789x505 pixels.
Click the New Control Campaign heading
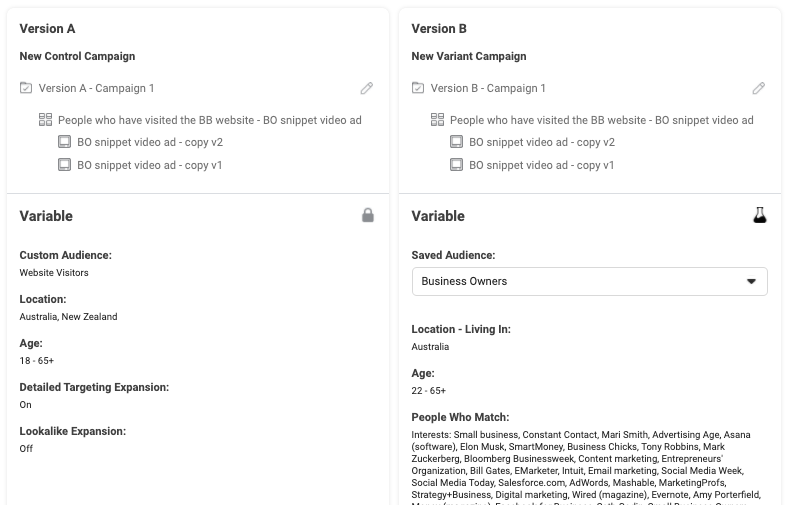pyautogui.click(x=77, y=56)
